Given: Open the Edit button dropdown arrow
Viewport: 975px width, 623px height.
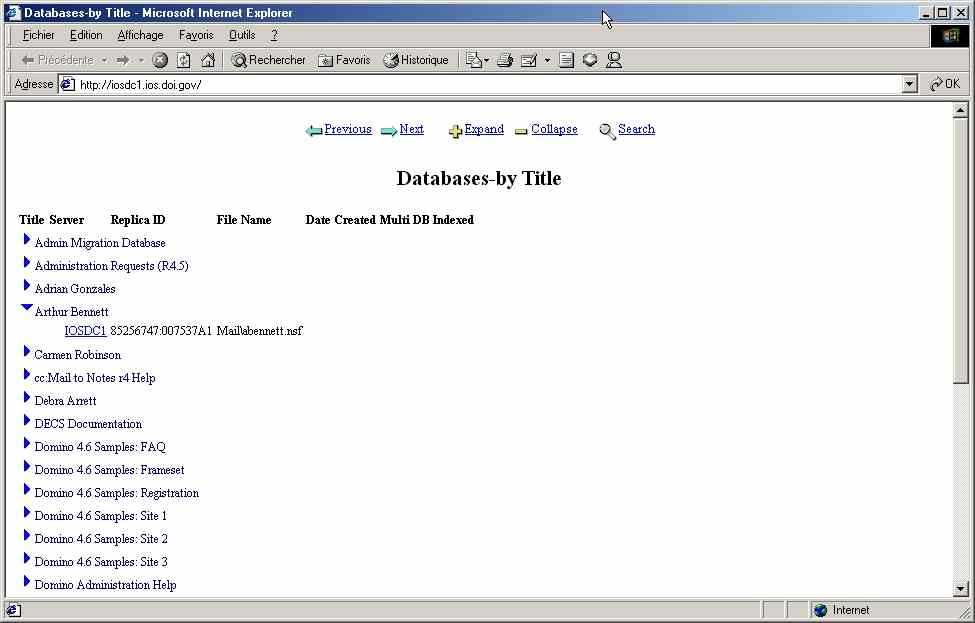Looking at the screenshot, I should click(547, 60).
